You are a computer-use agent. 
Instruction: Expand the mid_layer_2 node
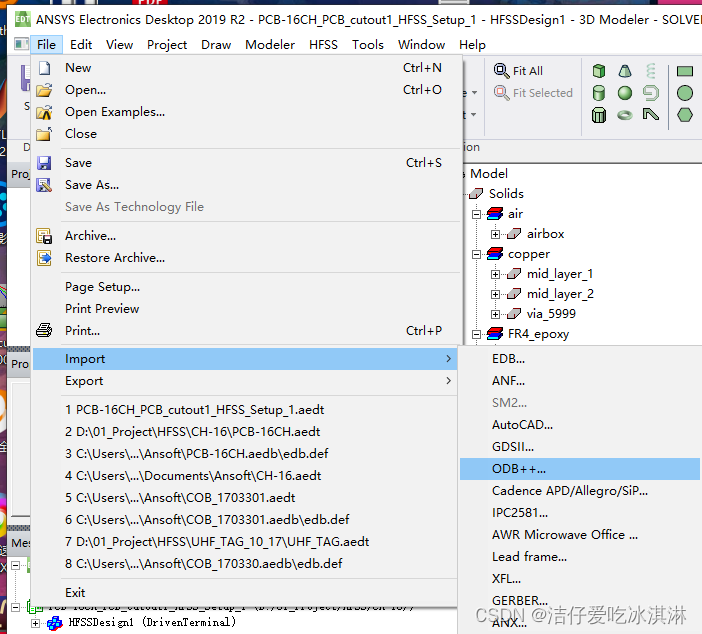click(x=495, y=294)
